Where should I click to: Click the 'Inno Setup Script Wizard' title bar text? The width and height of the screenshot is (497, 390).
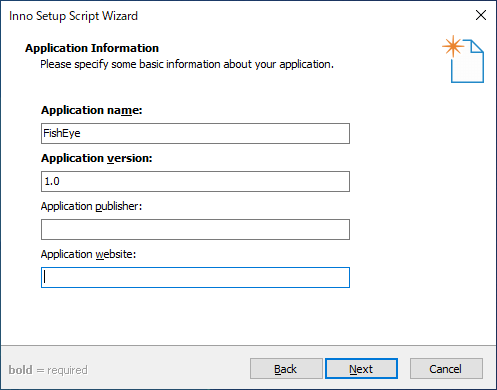pos(73,16)
